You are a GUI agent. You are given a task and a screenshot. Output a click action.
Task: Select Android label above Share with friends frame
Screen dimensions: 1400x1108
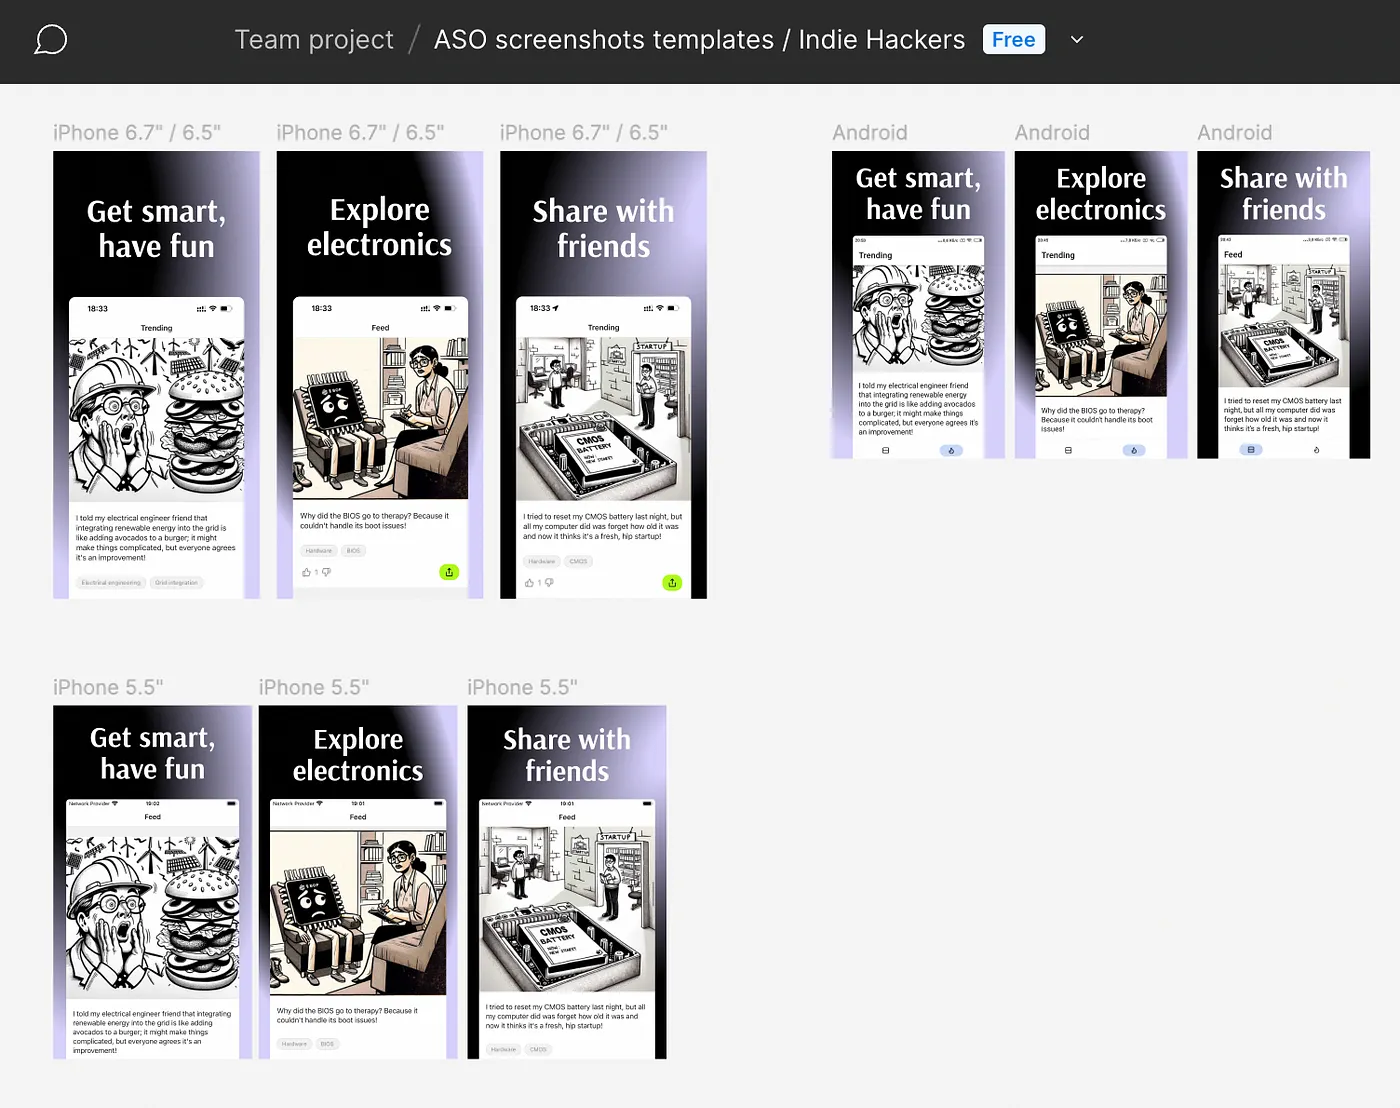point(1235,133)
